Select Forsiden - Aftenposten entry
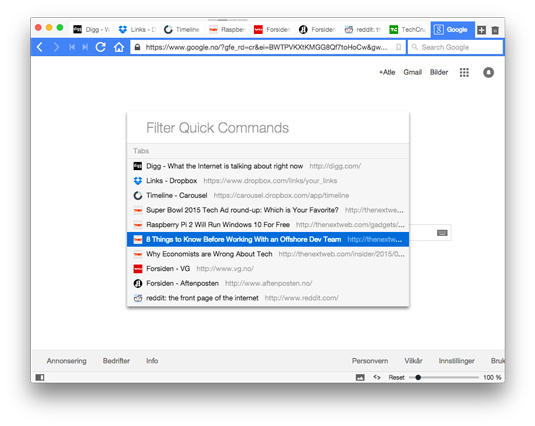This screenshot has width=535, height=426. [x=268, y=283]
